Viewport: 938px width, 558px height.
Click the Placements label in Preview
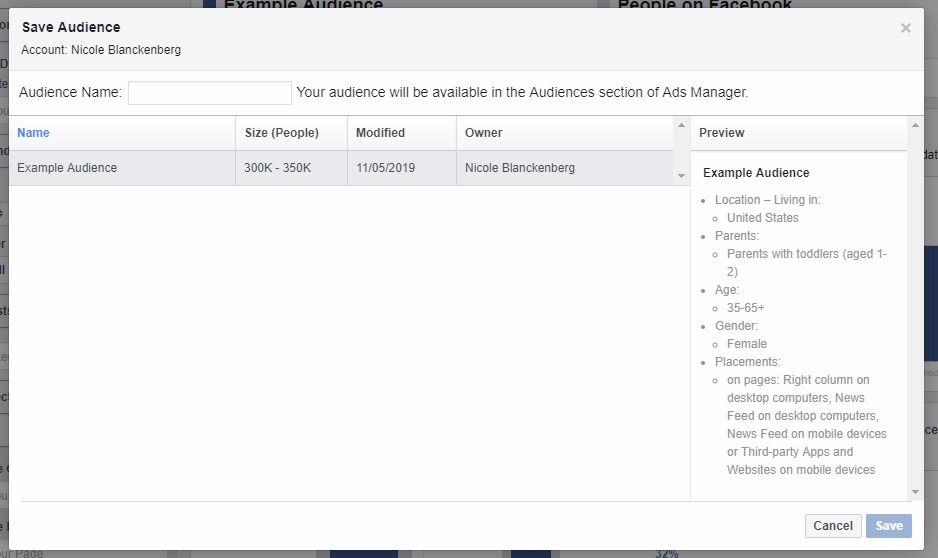pos(748,362)
